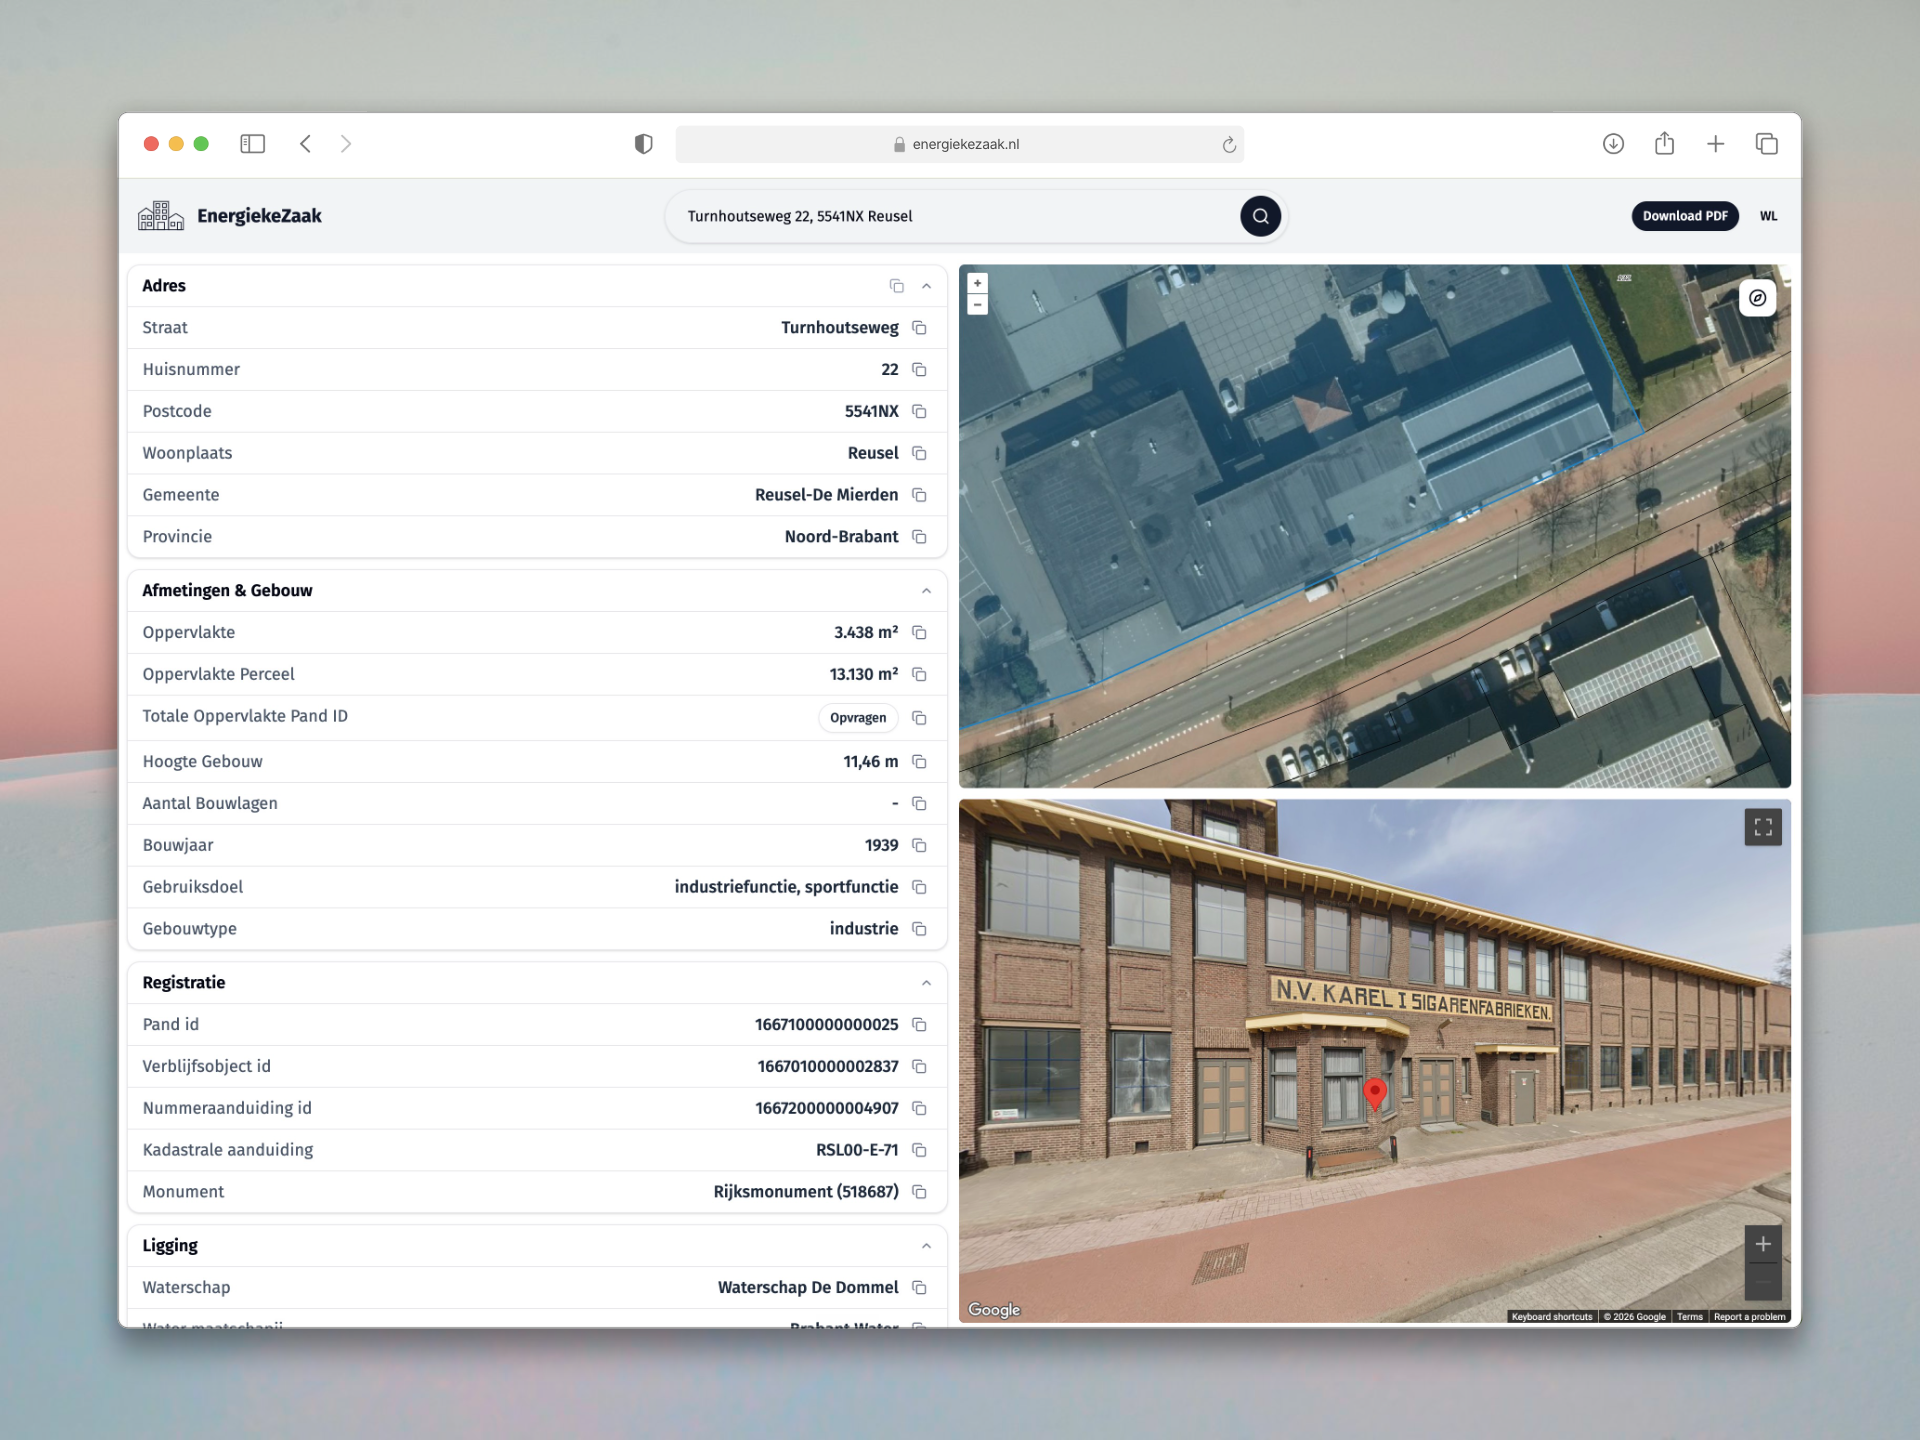Copy the Verblijfsobject id number
This screenshot has height=1440, width=1920.
pyautogui.click(x=919, y=1067)
